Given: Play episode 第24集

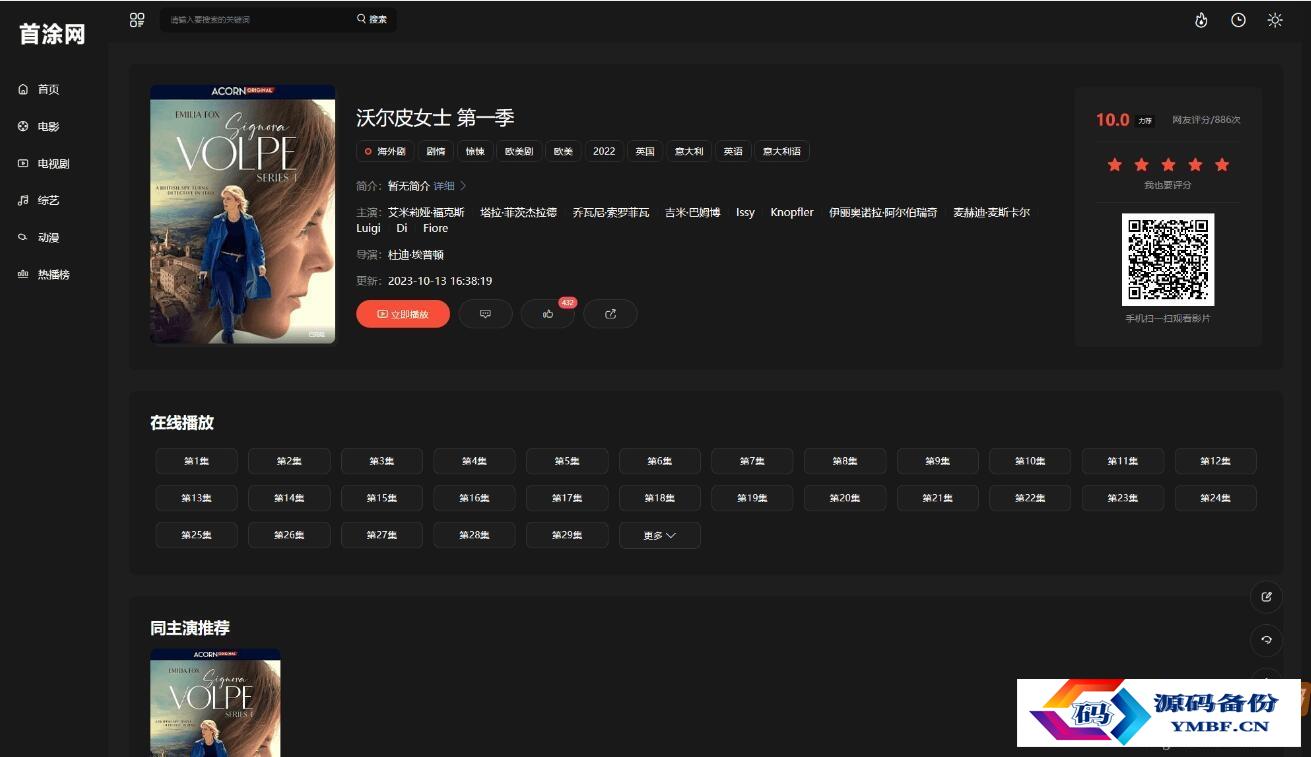Looking at the screenshot, I should [1216, 498].
